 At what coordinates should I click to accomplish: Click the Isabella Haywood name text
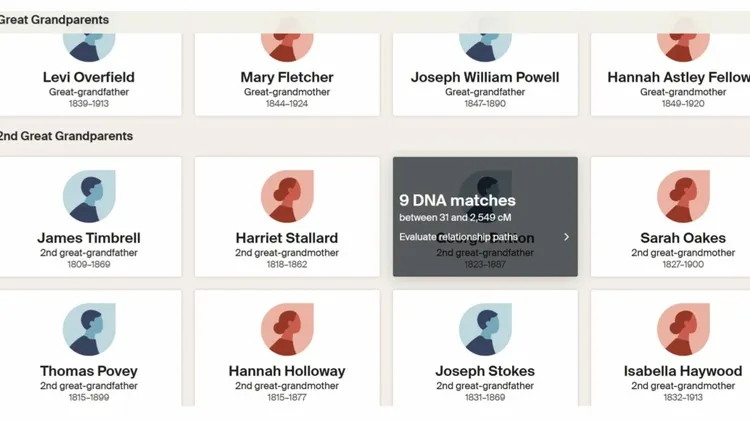point(683,371)
